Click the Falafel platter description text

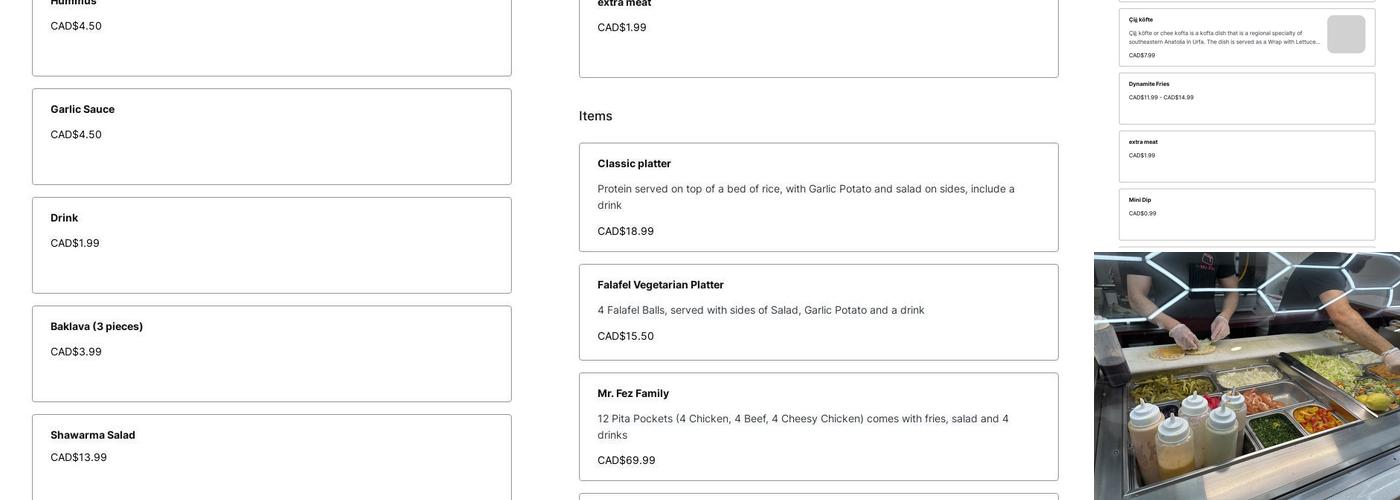tap(761, 310)
